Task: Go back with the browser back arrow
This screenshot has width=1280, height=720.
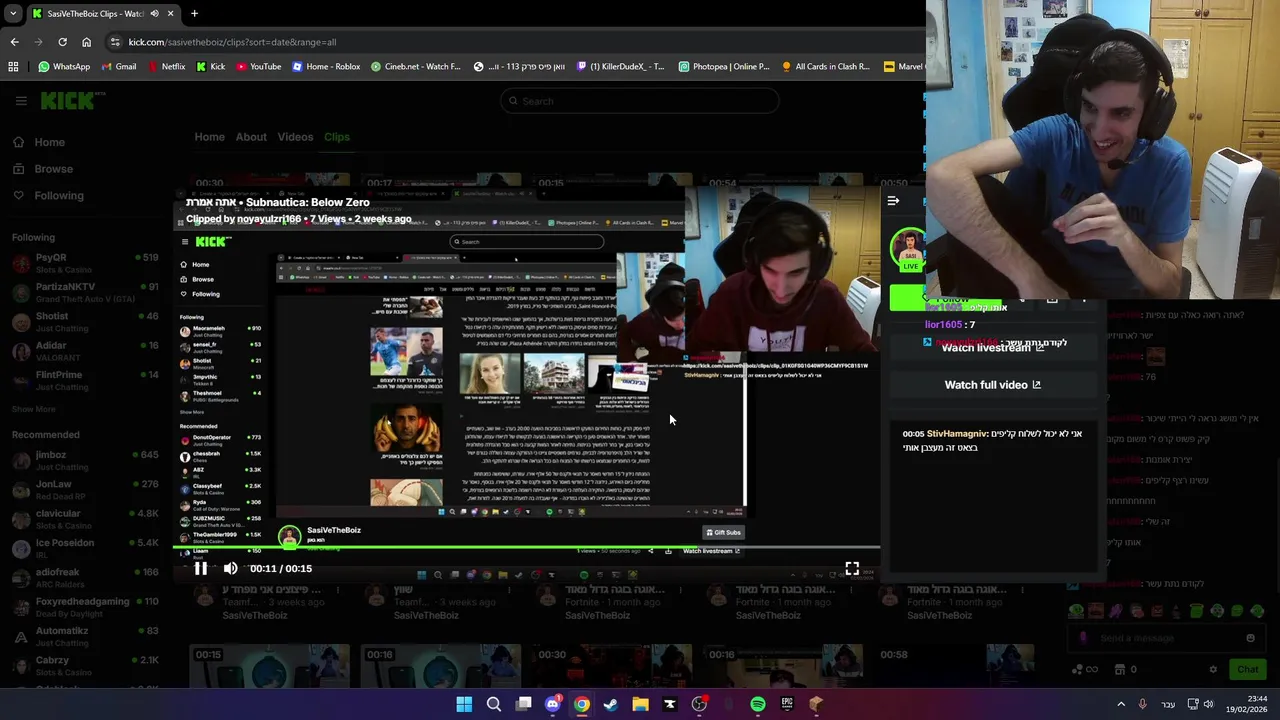Action: (x=14, y=42)
